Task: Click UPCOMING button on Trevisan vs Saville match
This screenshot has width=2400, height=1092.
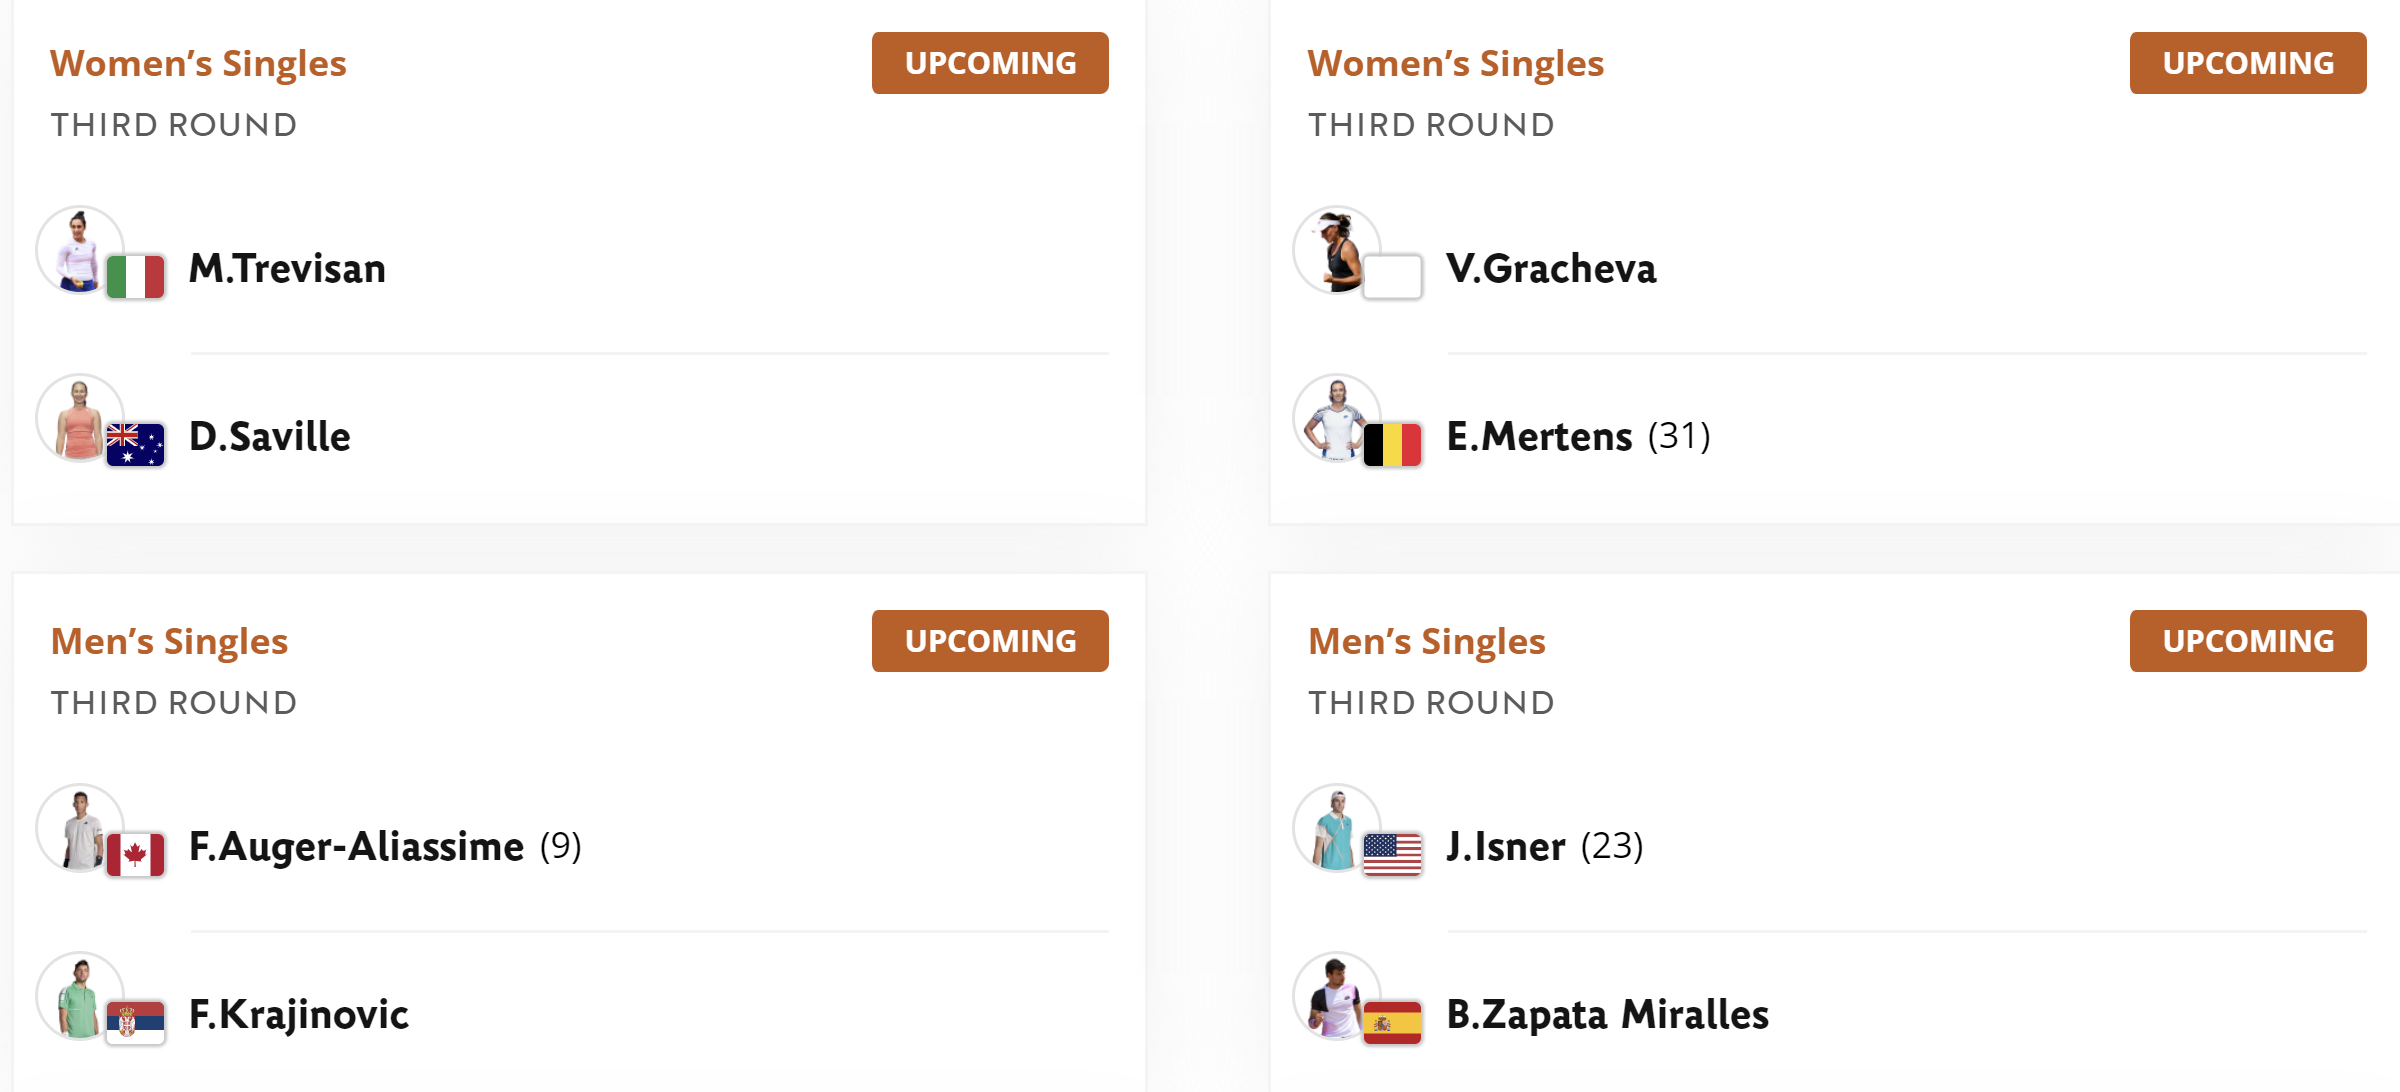Action: pos(990,63)
